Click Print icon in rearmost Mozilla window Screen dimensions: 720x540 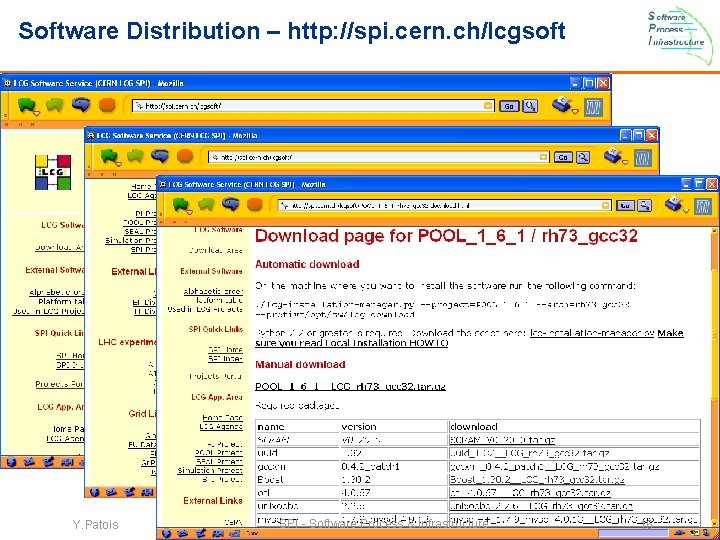click(562, 105)
